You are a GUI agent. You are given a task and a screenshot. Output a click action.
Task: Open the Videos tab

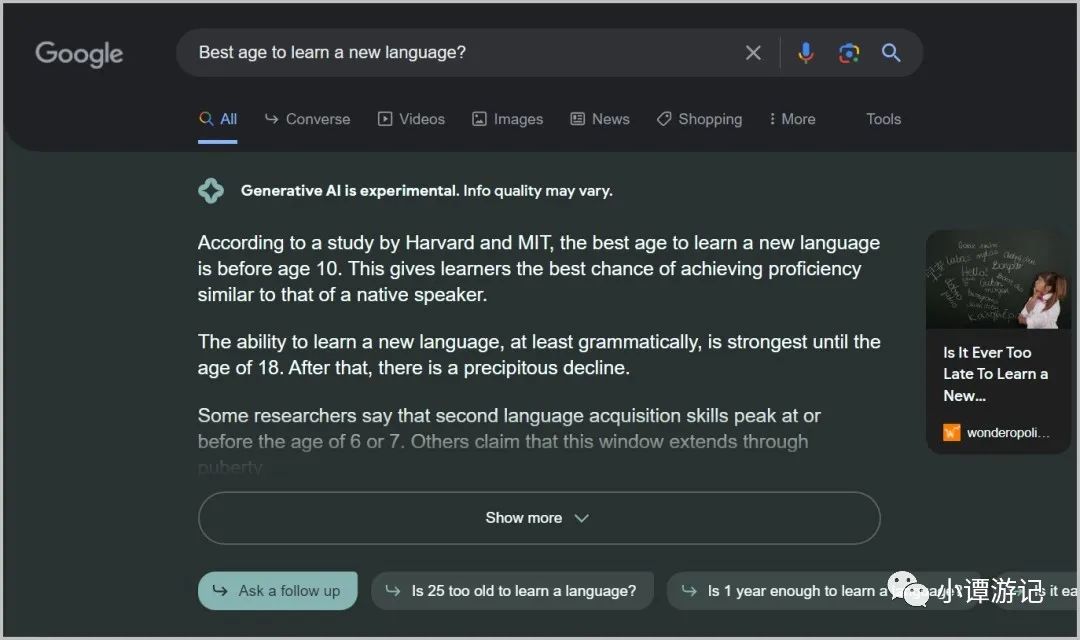[411, 119]
